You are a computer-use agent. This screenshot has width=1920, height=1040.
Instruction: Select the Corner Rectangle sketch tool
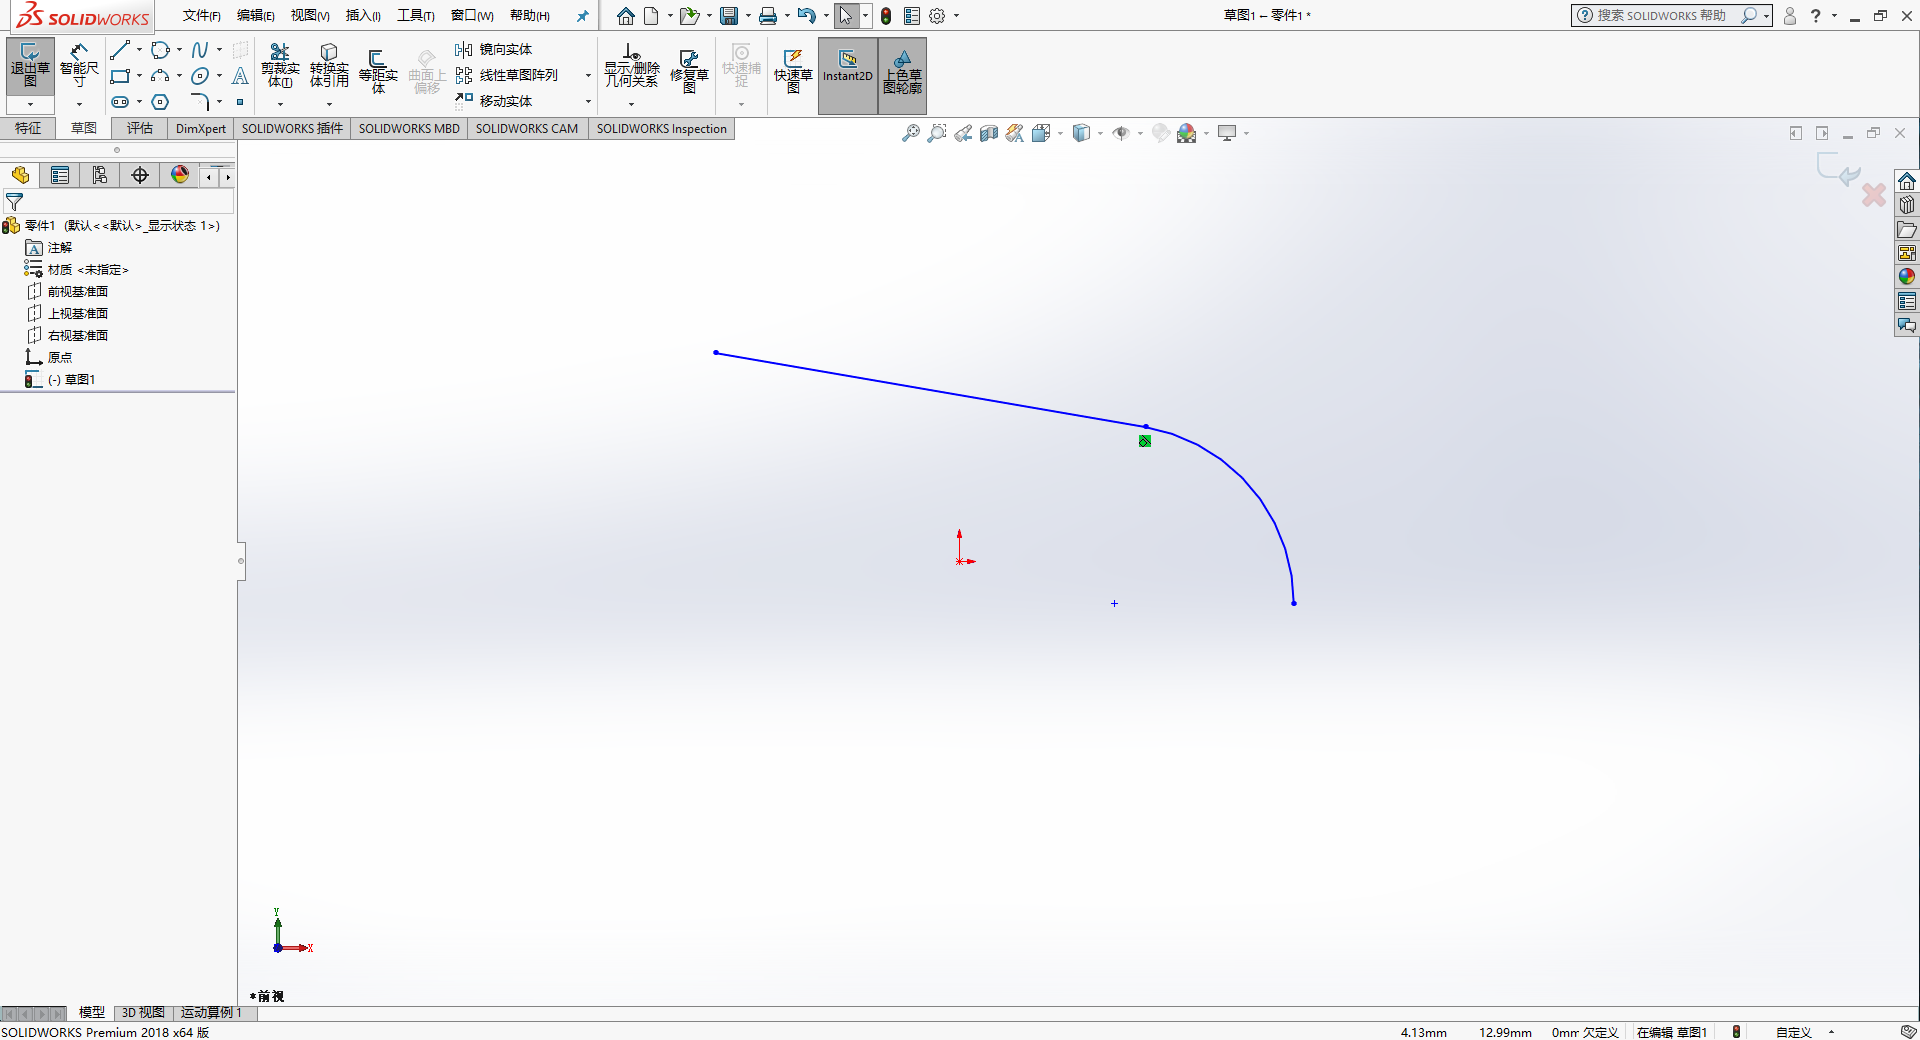[121, 76]
